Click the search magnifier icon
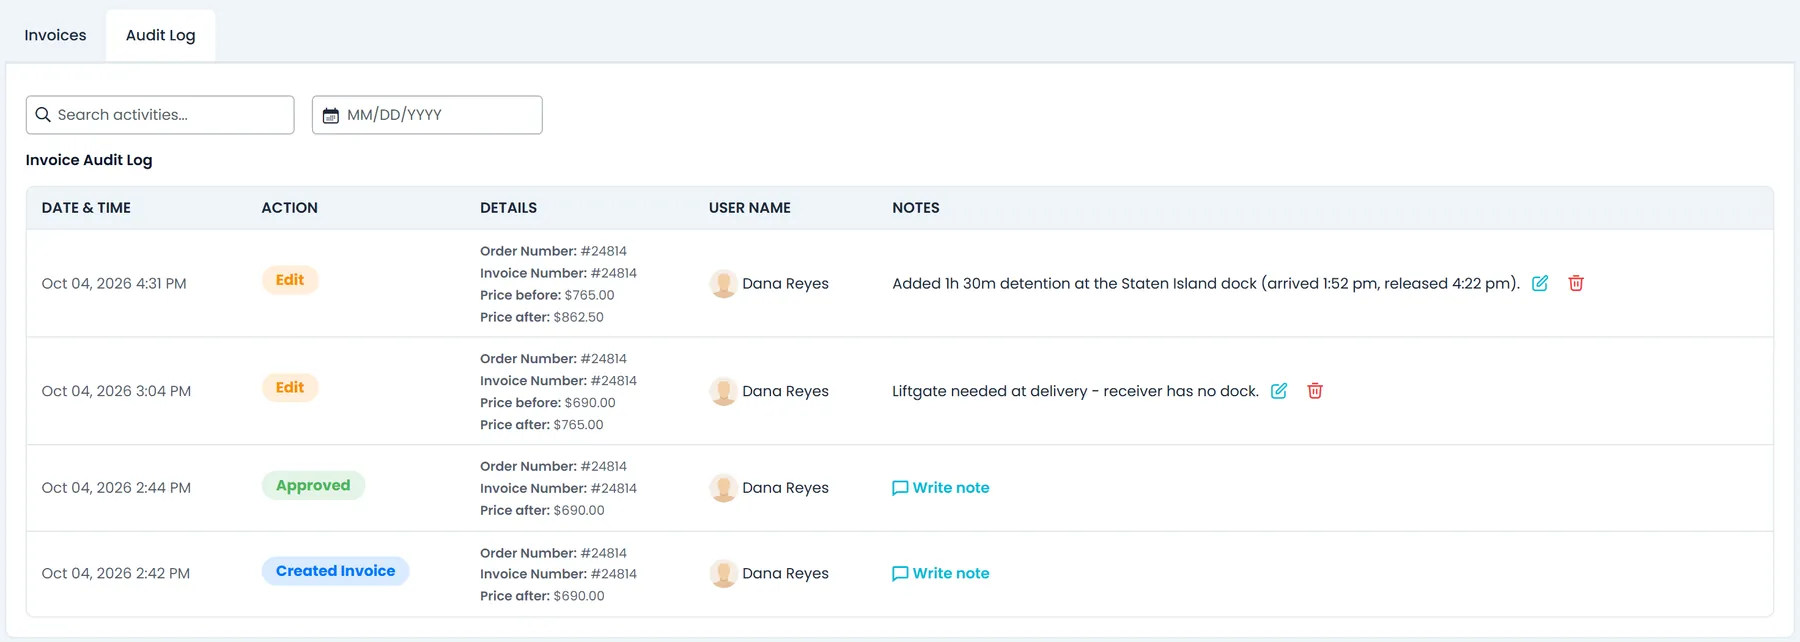Viewport: 1800px width, 642px height. click(43, 115)
